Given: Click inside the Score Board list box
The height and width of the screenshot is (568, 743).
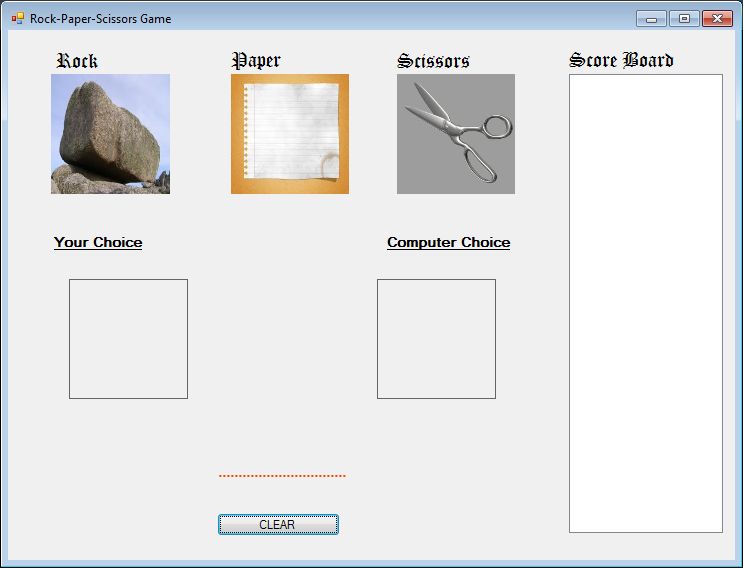Looking at the screenshot, I should [646, 303].
